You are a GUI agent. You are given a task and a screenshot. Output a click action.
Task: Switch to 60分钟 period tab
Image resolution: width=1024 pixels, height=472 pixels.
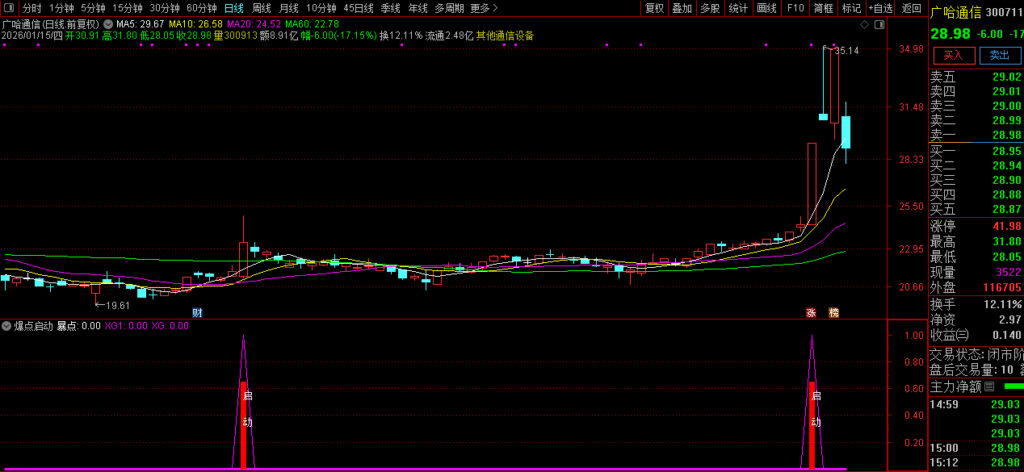click(201, 8)
